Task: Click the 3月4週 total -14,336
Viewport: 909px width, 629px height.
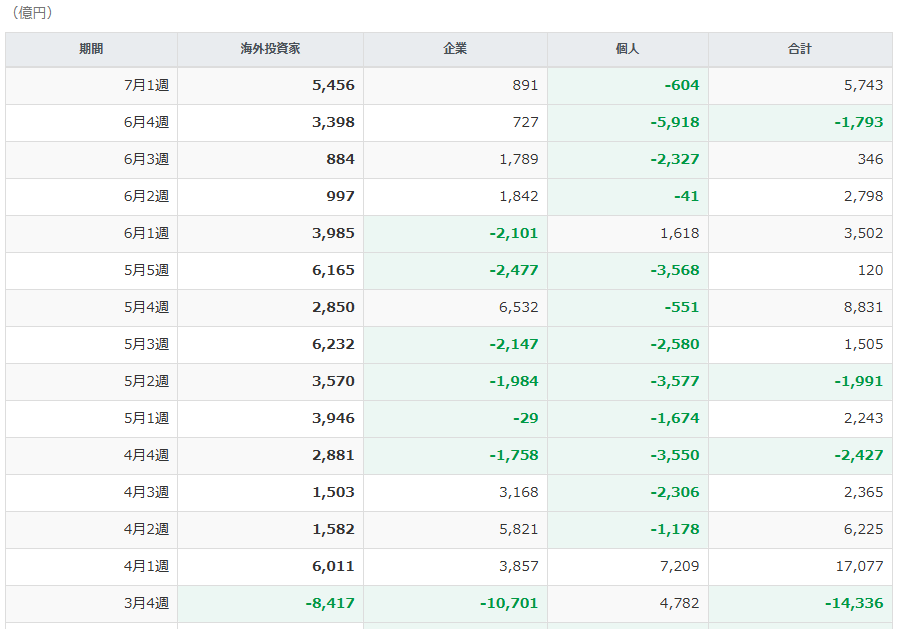Action: click(x=854, y=603)
